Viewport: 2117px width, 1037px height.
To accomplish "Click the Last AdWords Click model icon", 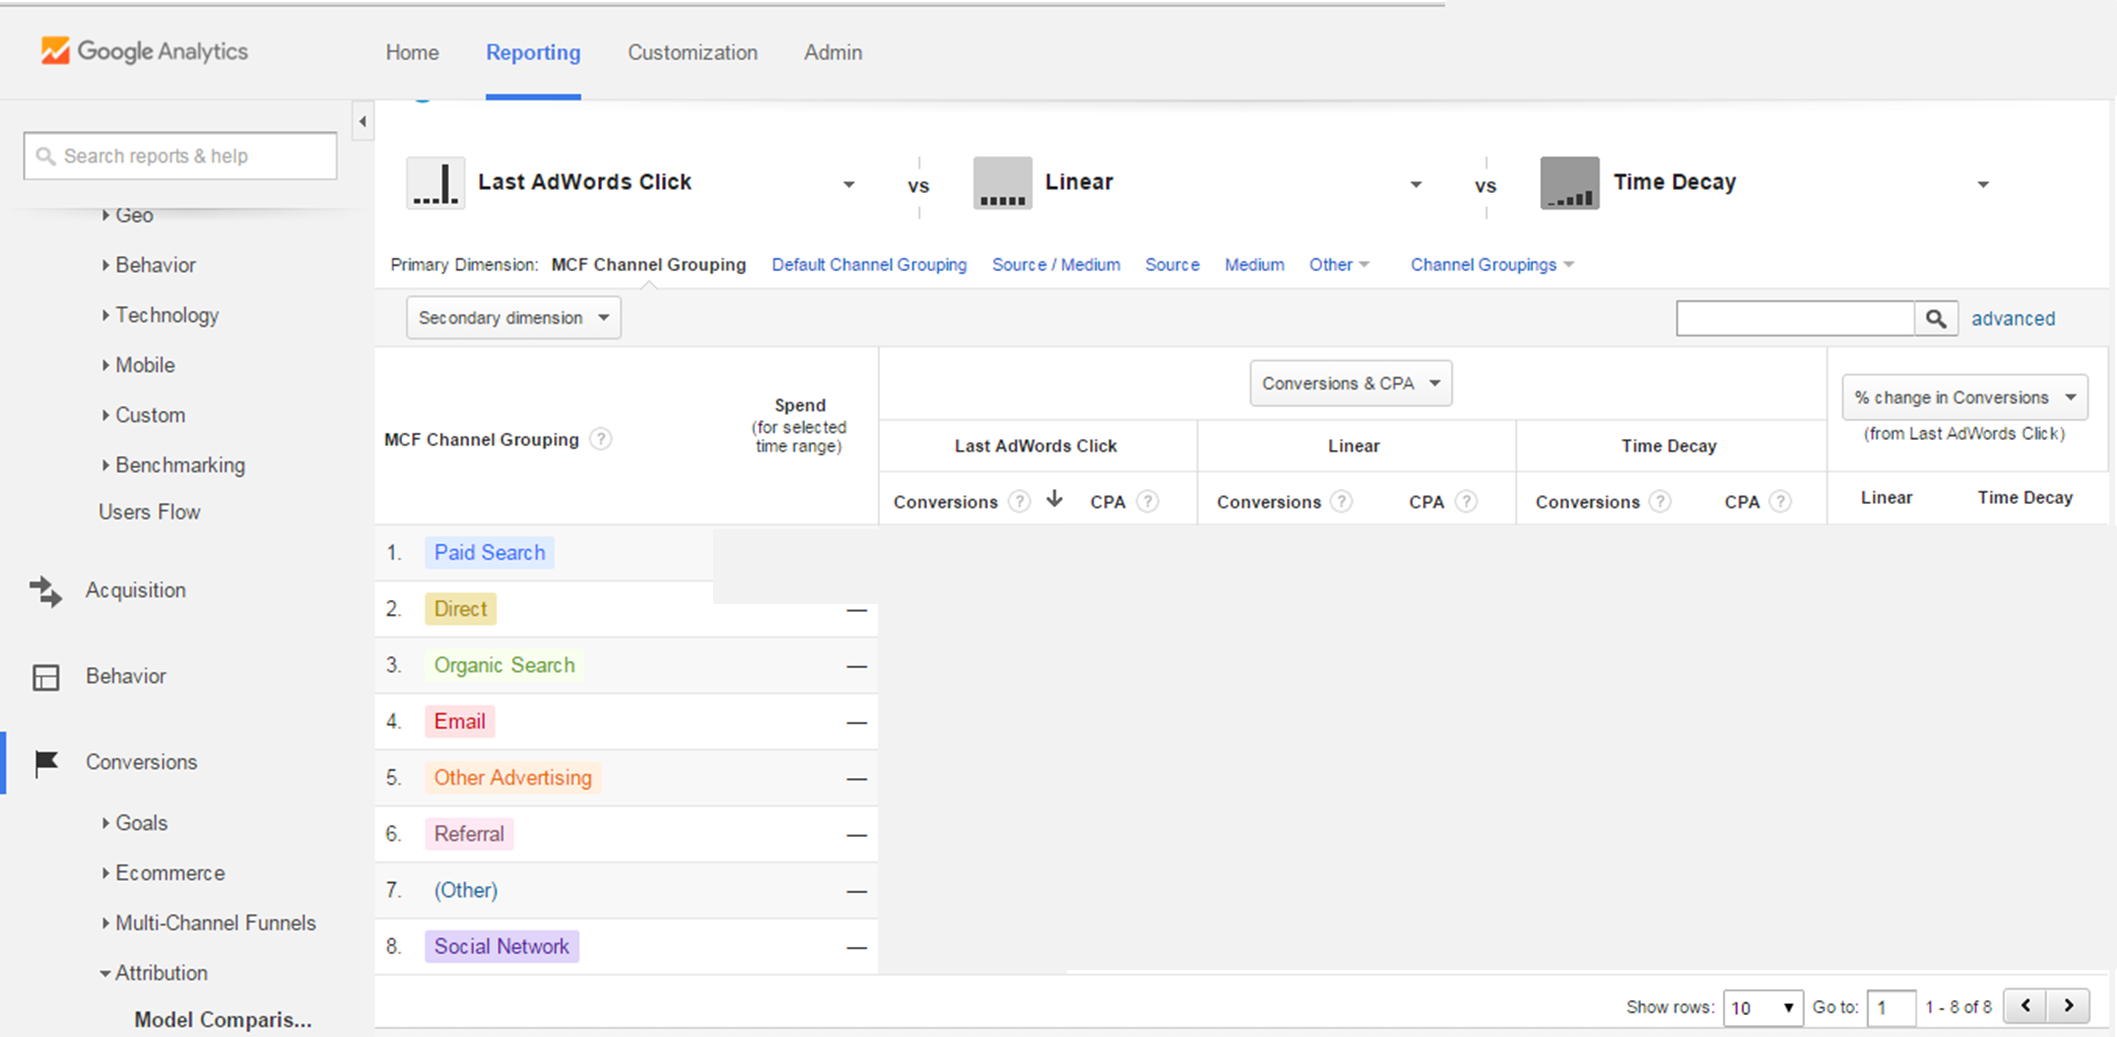I will click(435, 183).
